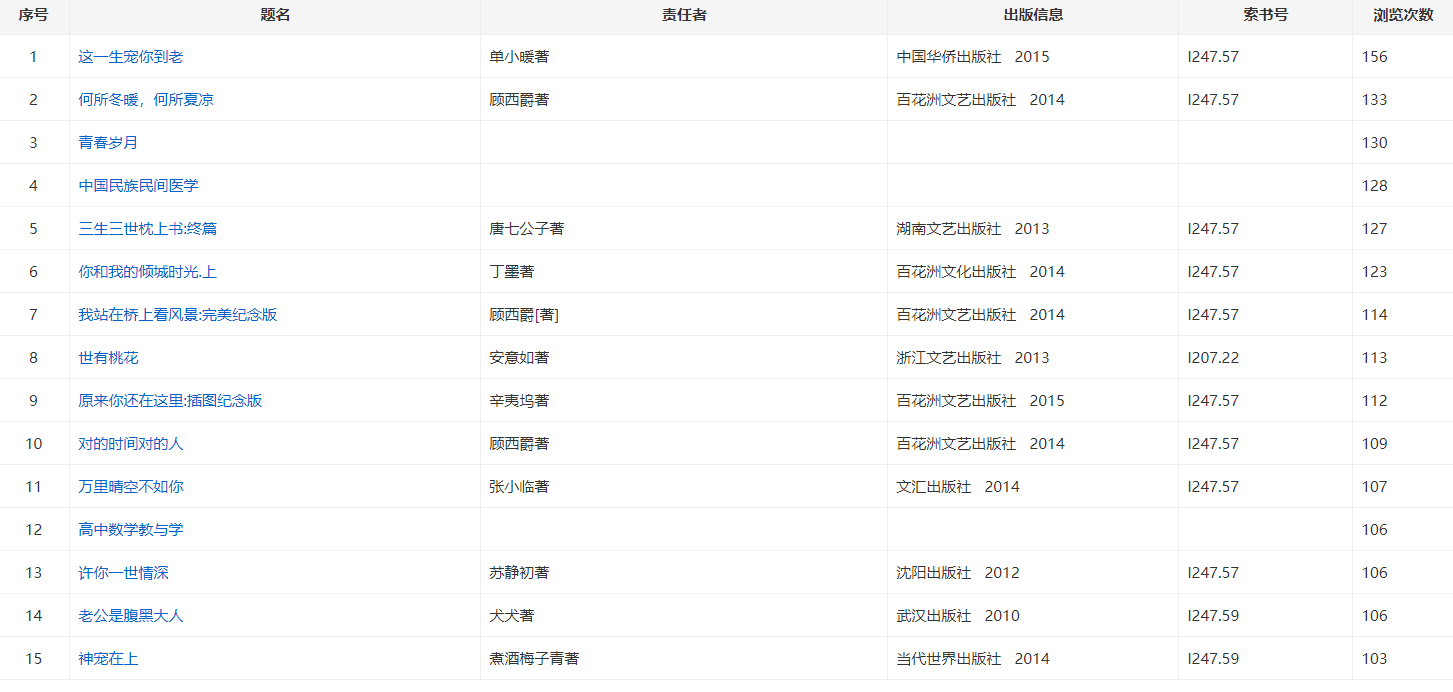Select view count 114
The height and width of the screenshot is (692, 1453).
[x=1375, y=315]
